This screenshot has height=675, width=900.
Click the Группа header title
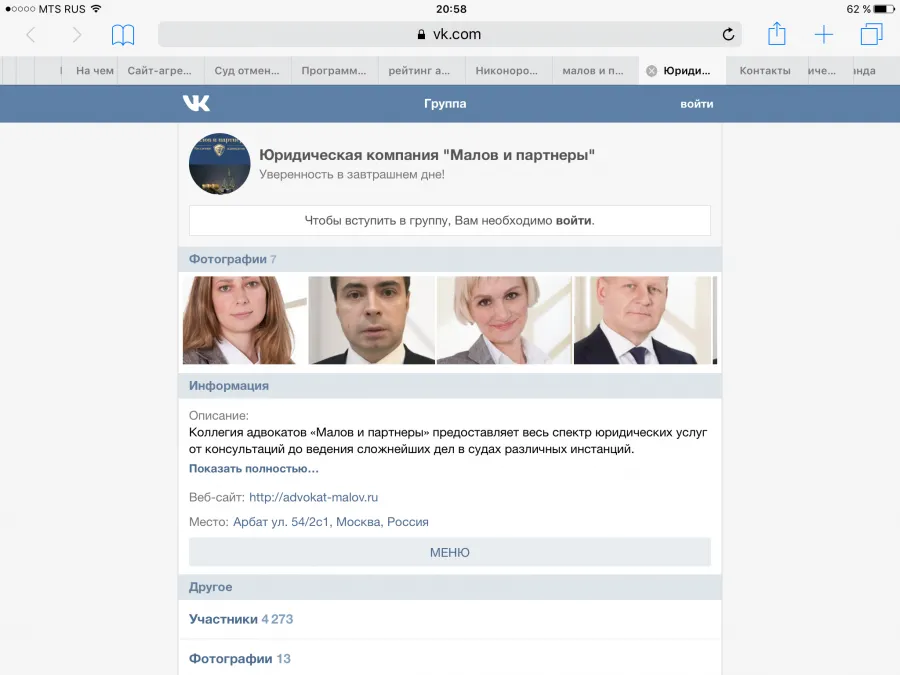click(x=445, y=104)
